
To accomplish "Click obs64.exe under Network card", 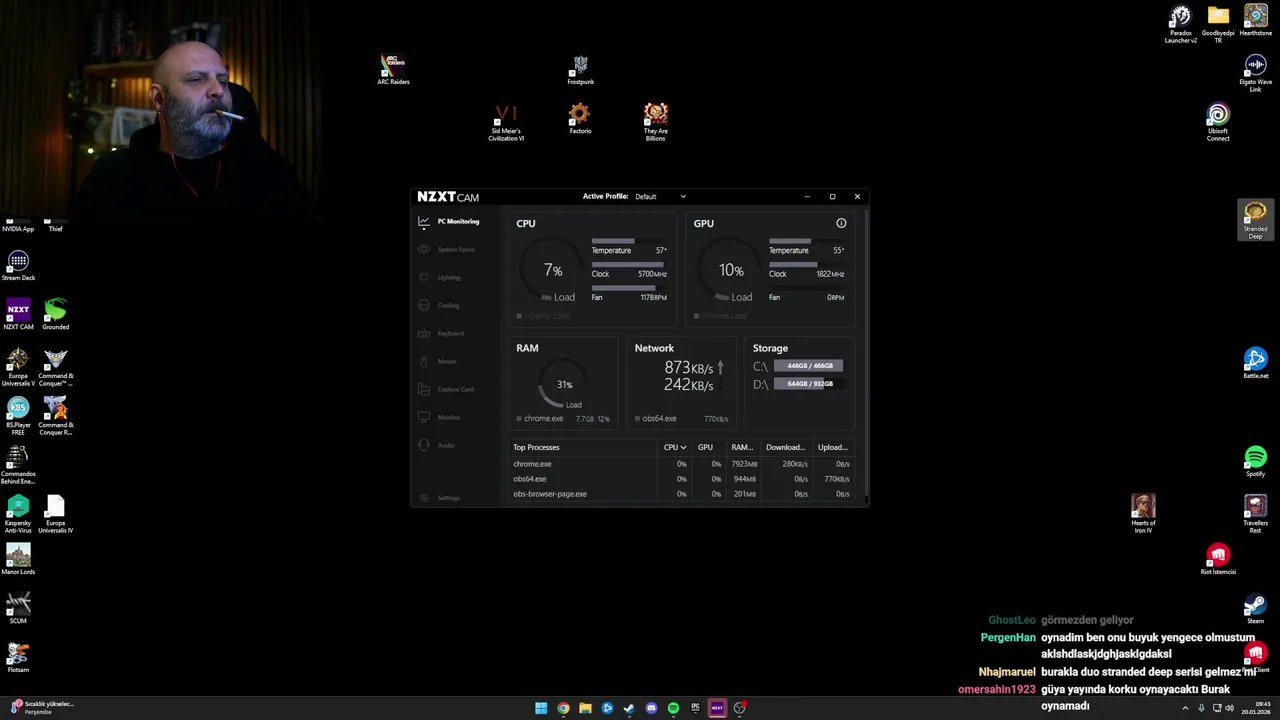I will [x=659, y=419].
